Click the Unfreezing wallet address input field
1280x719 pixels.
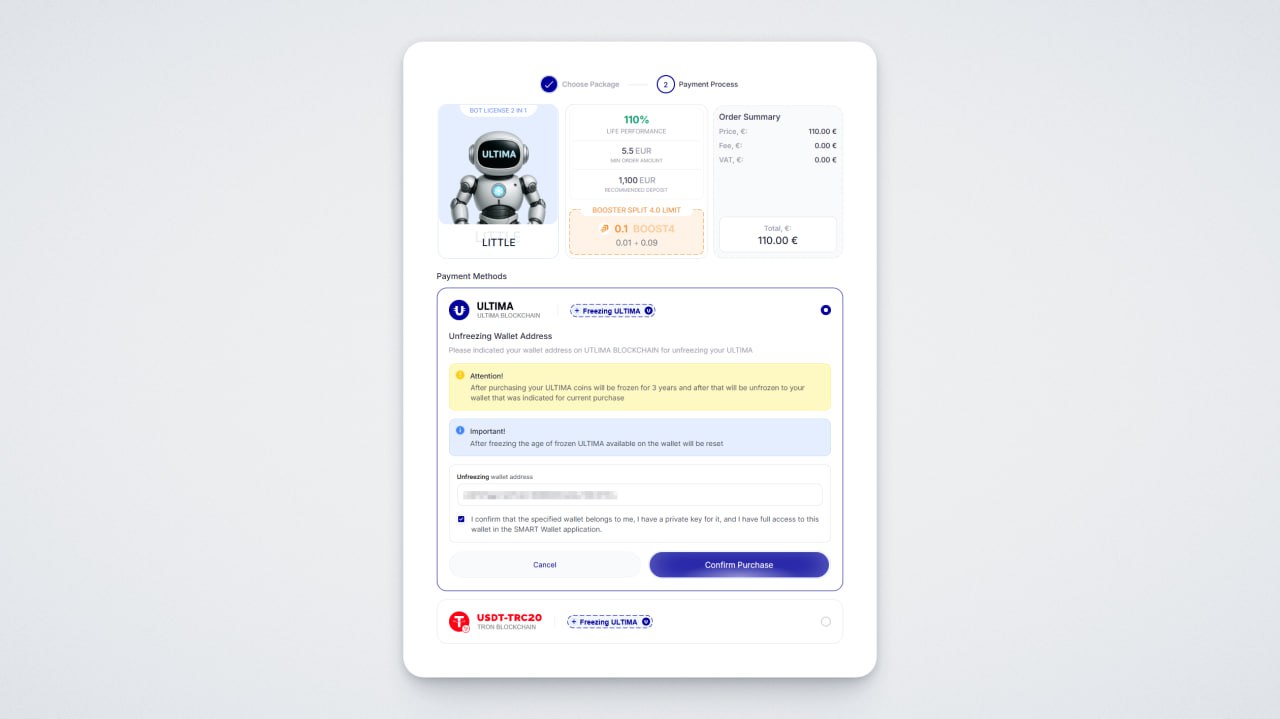tap(640, 495)
